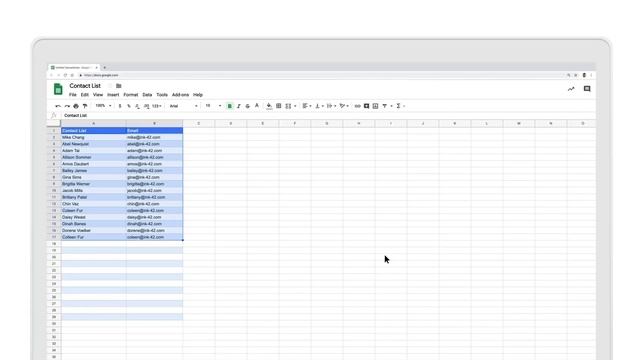
Task: Select the cell 'Gina Sims'
Action: tap(93, 177)
